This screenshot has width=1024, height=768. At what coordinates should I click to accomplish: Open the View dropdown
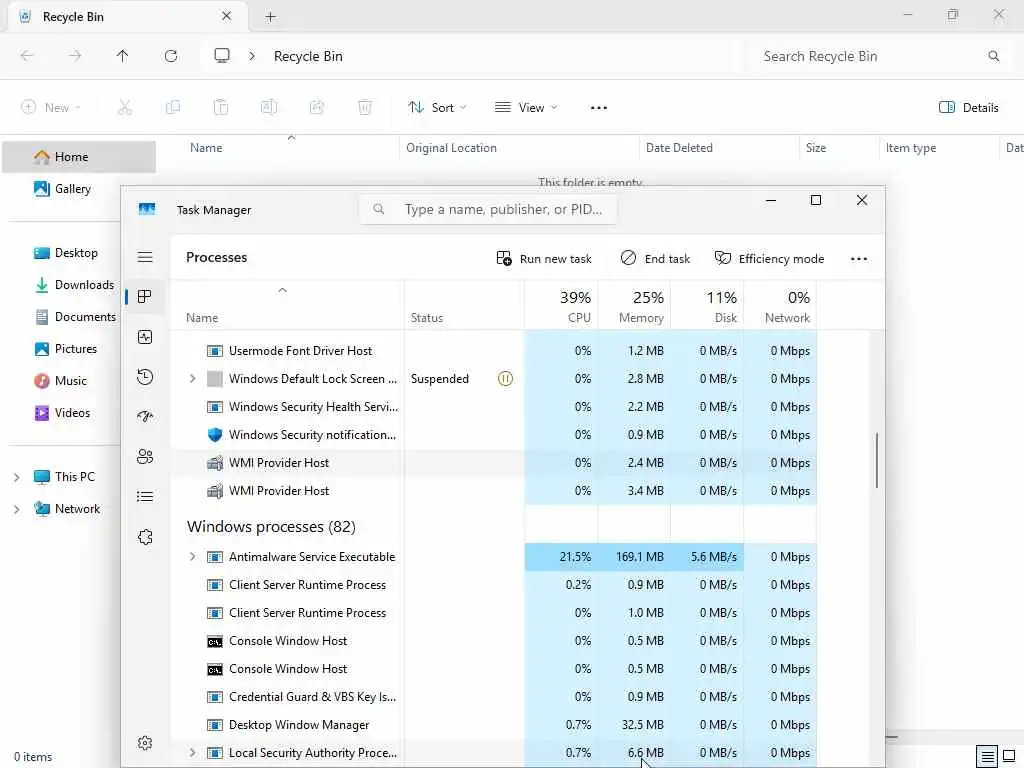tap(526, 108)
